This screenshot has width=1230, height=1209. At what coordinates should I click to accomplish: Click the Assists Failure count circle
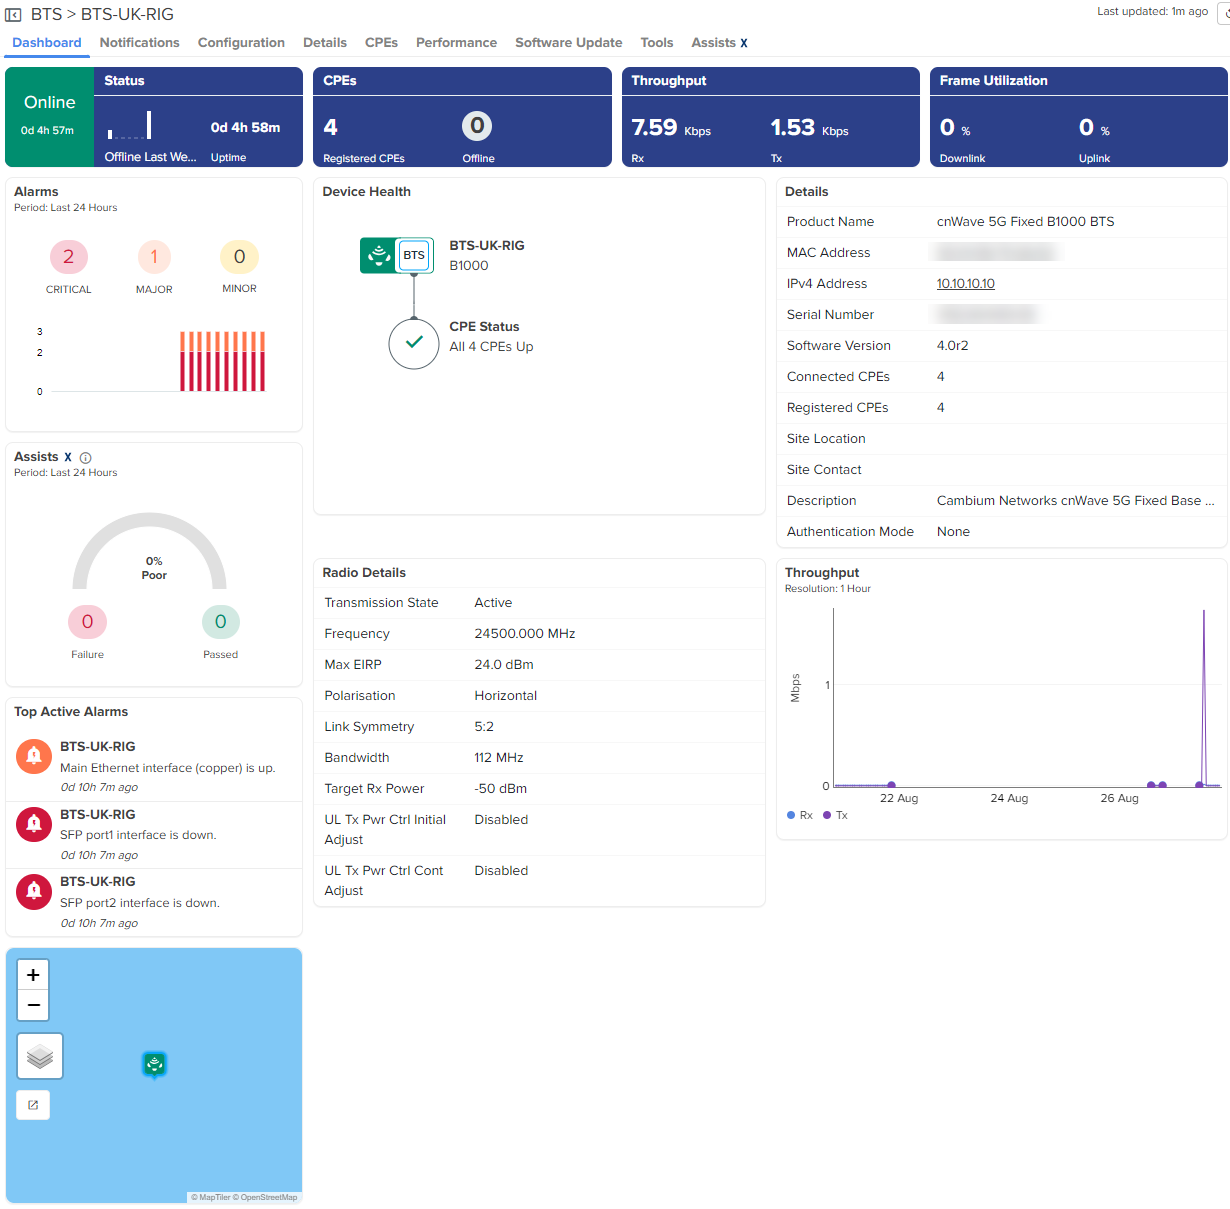tap(87, 622)
